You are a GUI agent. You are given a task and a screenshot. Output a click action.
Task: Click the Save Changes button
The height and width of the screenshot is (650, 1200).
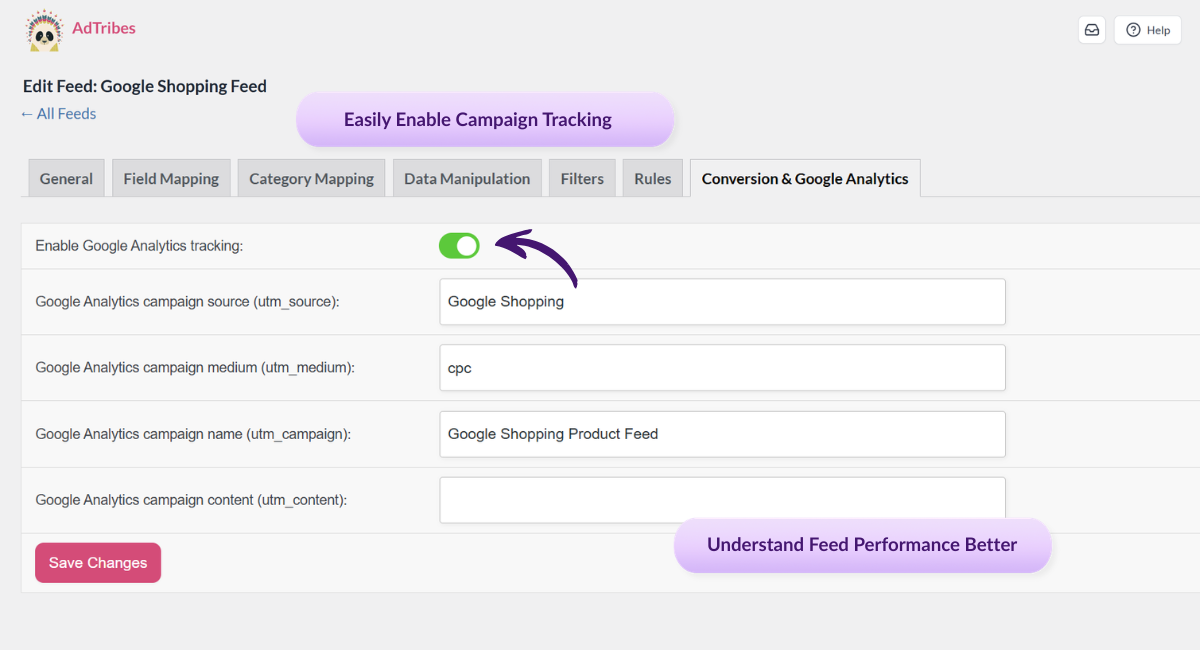[x=97, y=562]
